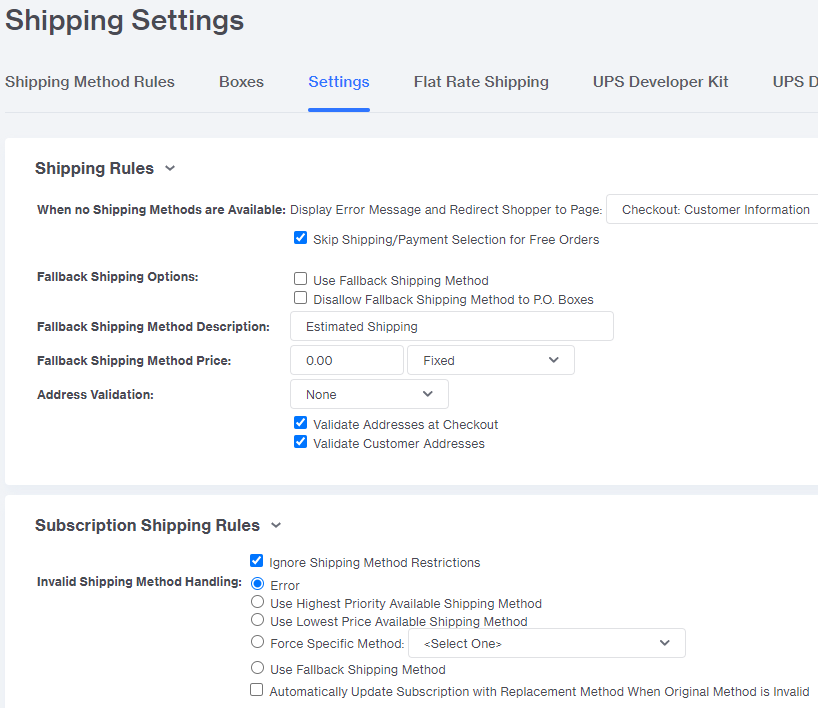Uncheck Ignore Shipping Method Restrictions
This screenshot has width=818, height=708.
tap(257, 561)
